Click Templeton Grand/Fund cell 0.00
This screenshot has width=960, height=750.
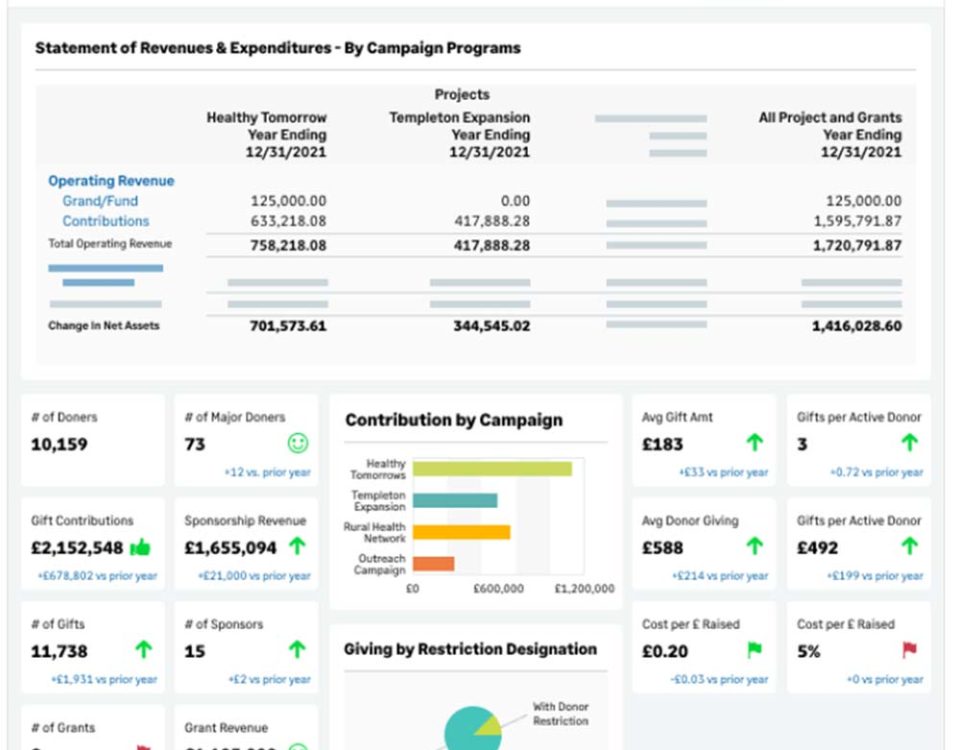point(515,201)
